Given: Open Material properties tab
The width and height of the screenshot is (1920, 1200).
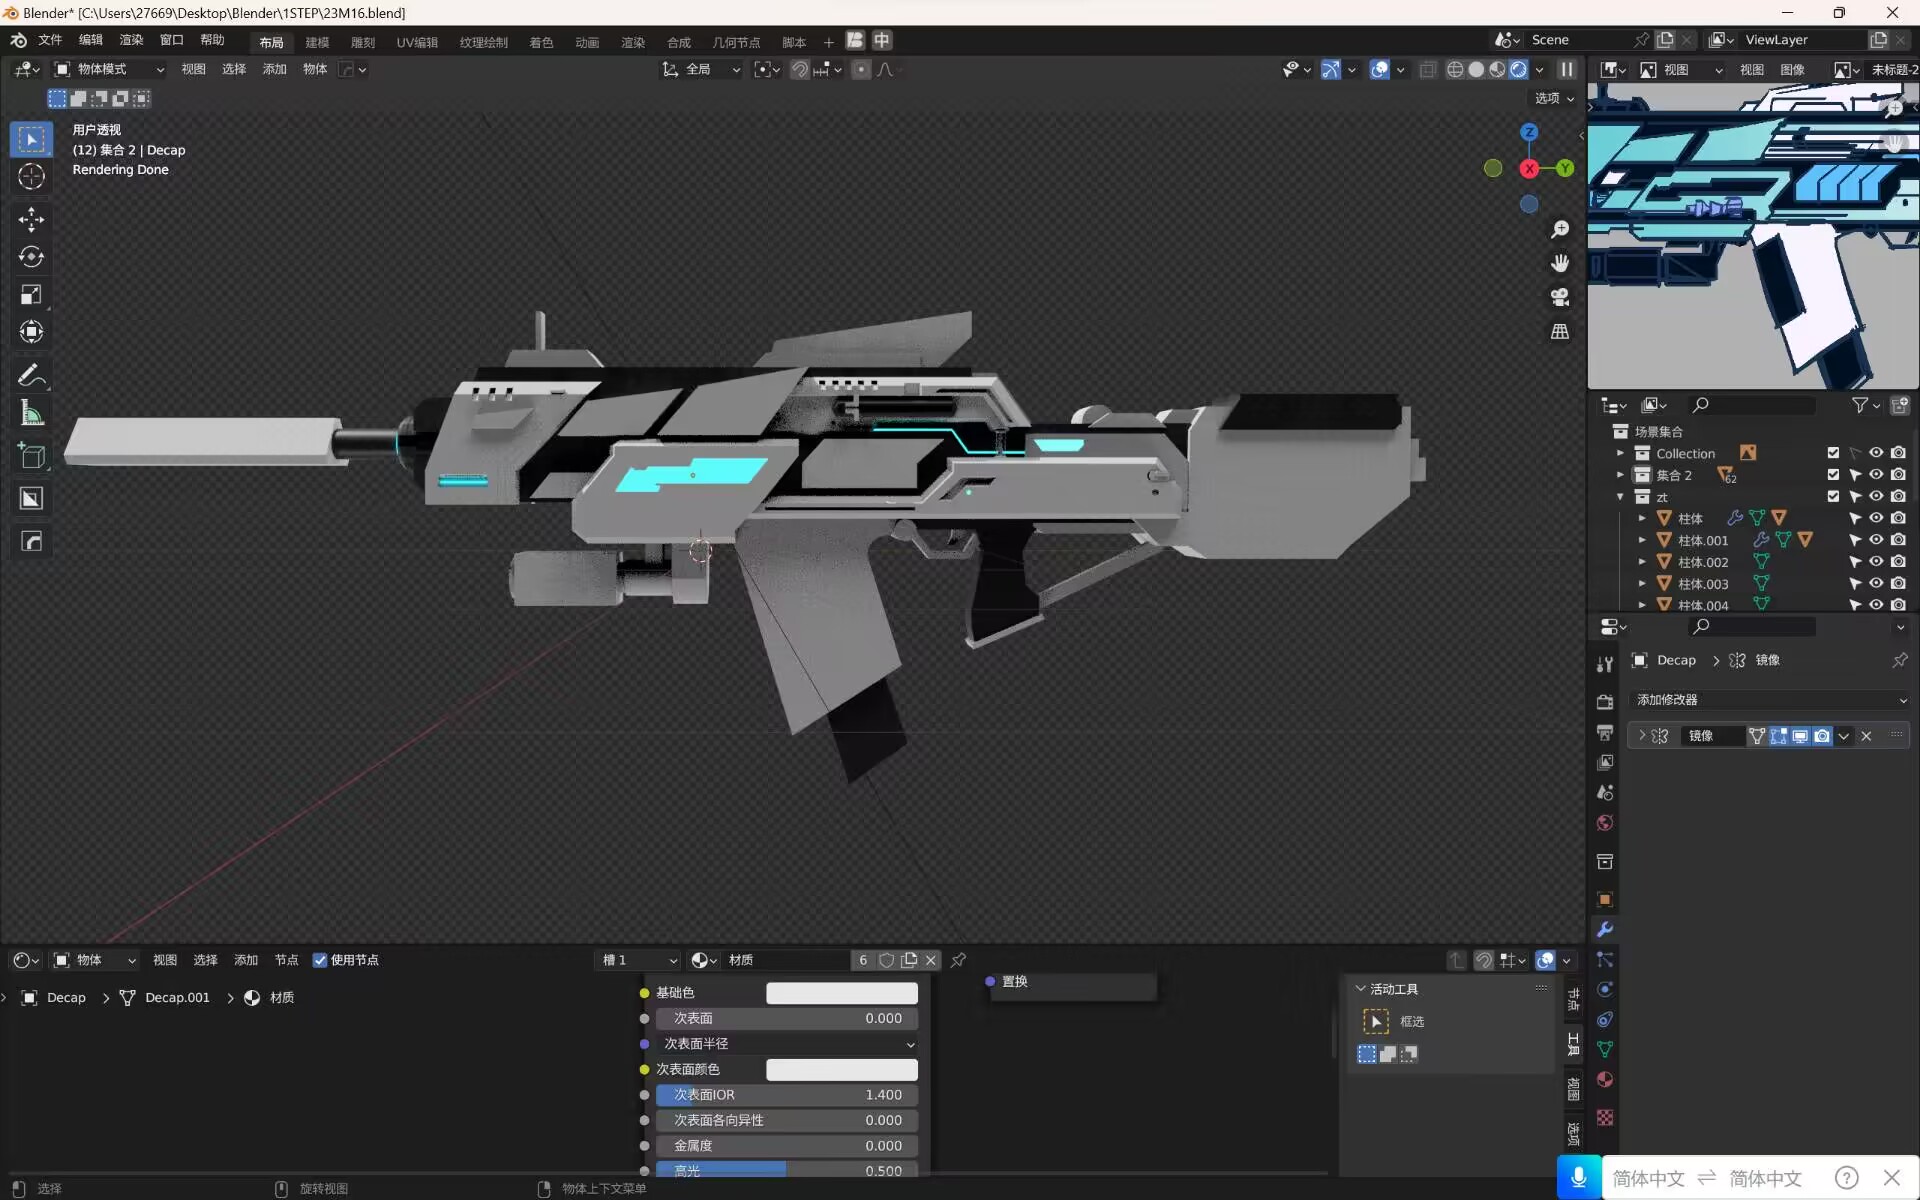Looking at the screenshot, I should [x=1605, y=1080].
